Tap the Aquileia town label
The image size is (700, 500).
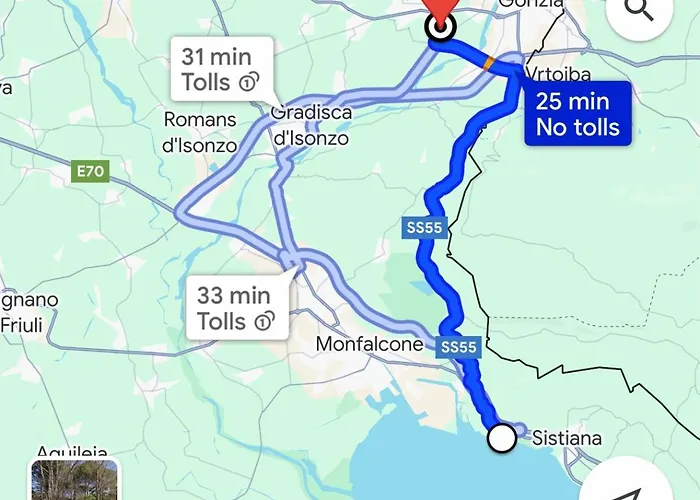click(71, 452)
